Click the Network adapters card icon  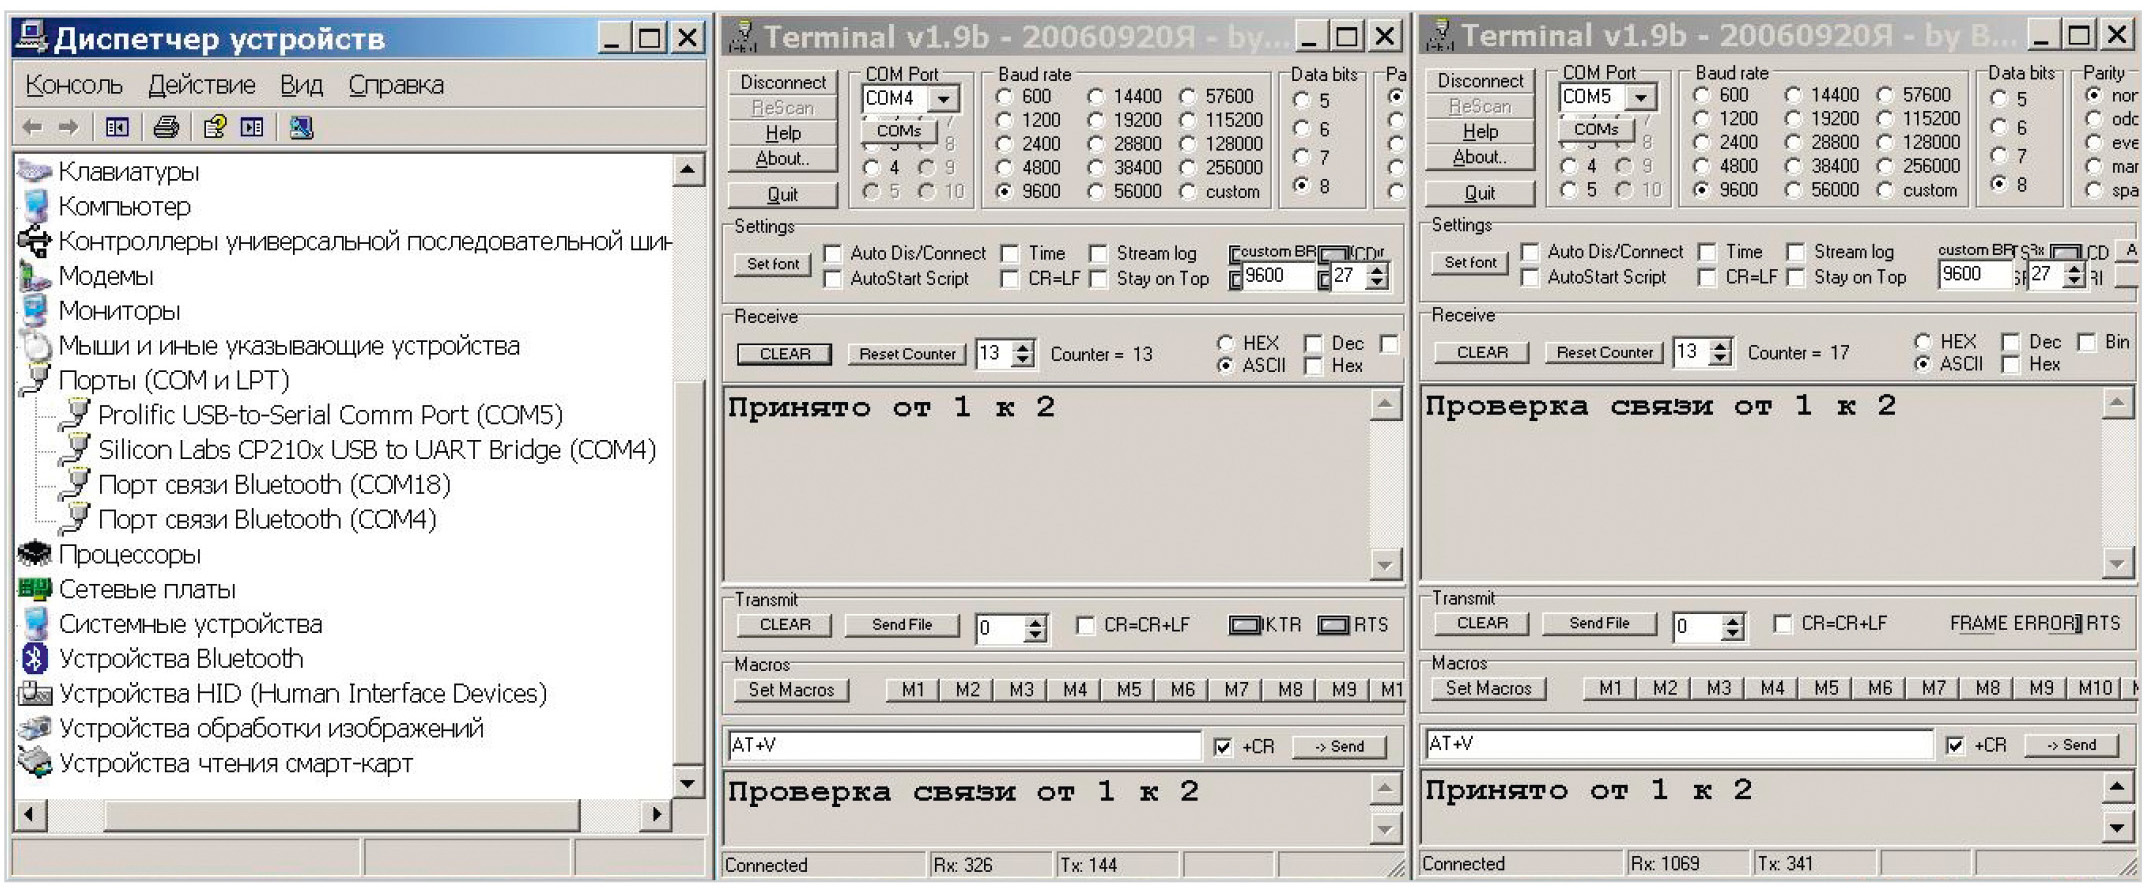click(35, 589)
